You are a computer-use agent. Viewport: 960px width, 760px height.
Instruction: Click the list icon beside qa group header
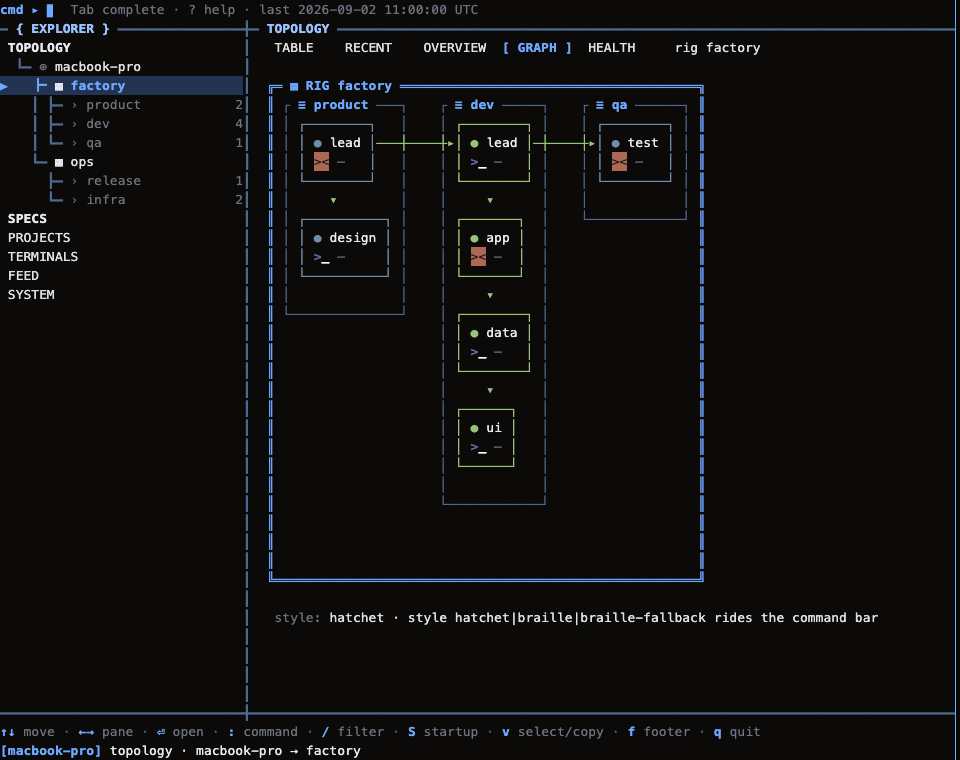(599, 105)
